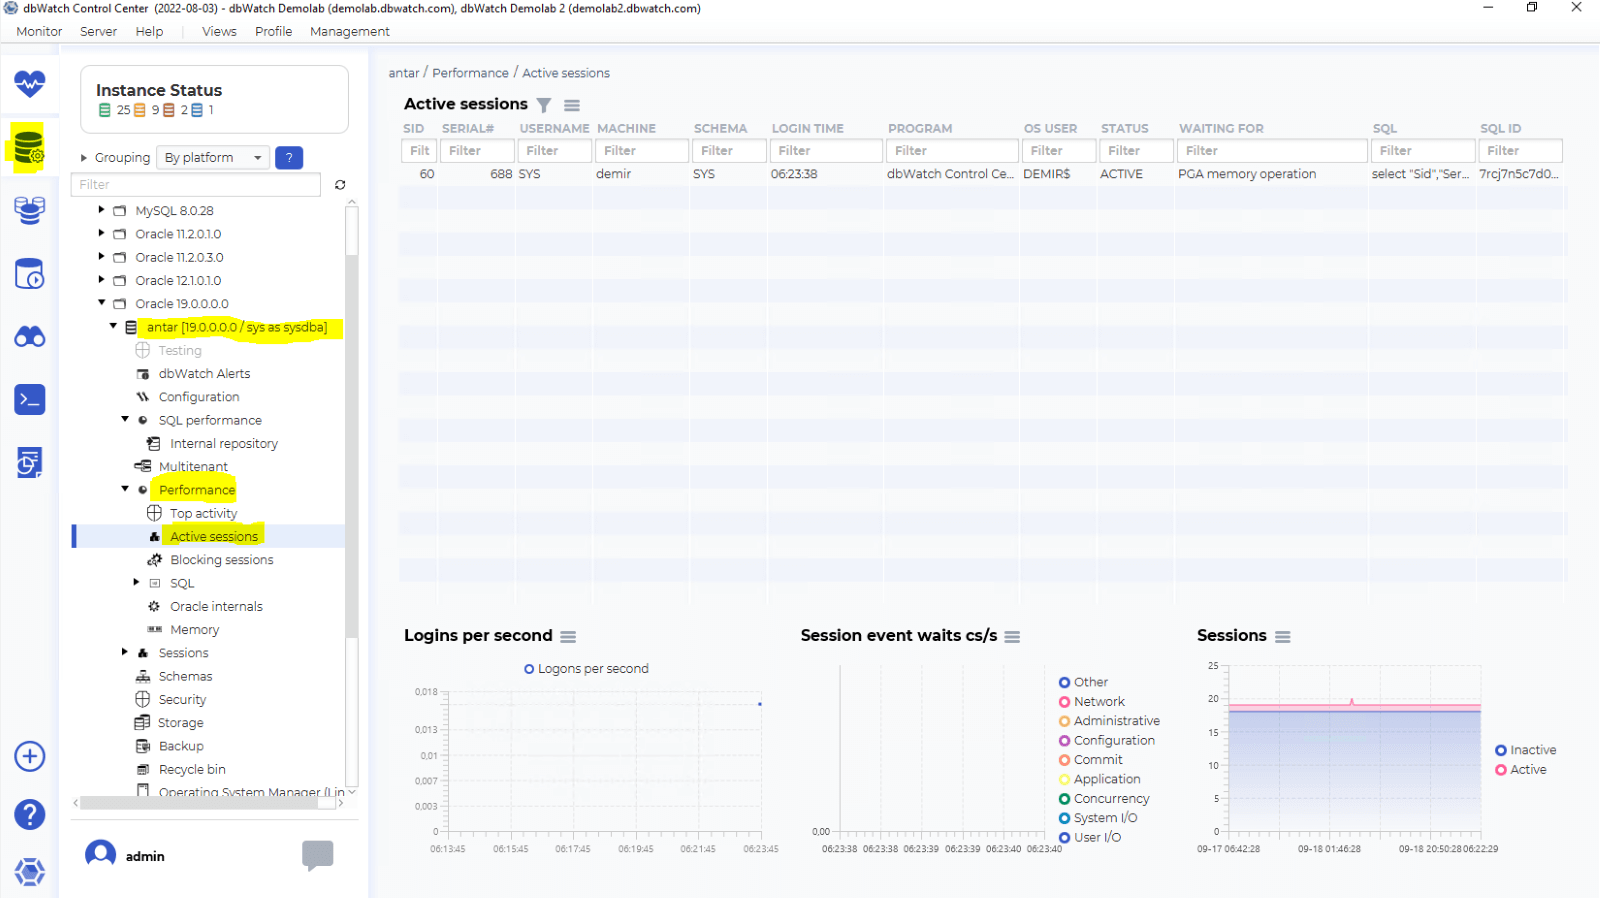
Task: Open the database management view with gear icon
Action: click(29, 148)
